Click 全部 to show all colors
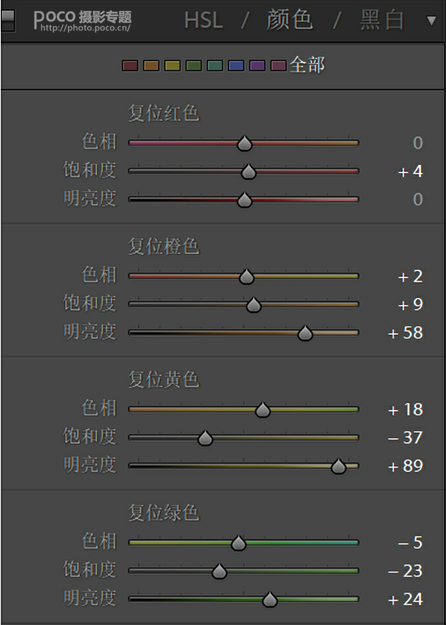Viewport: 446px width, 625px height. (x=307, y=65)
